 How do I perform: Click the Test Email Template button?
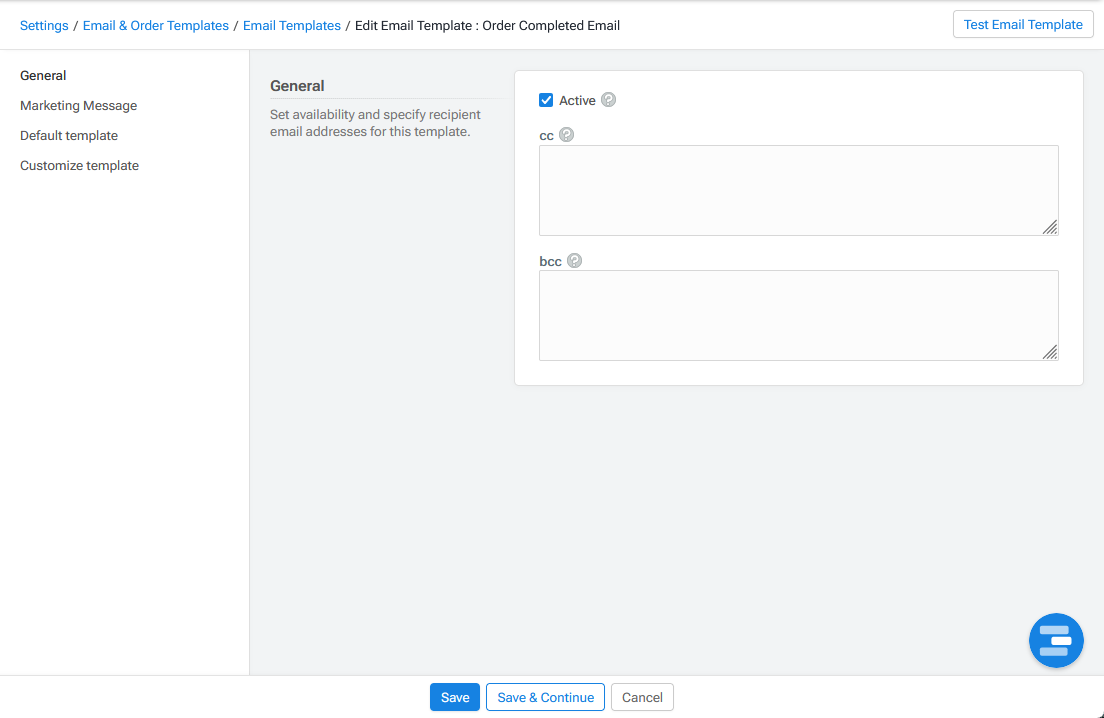tap(1022, 25)
